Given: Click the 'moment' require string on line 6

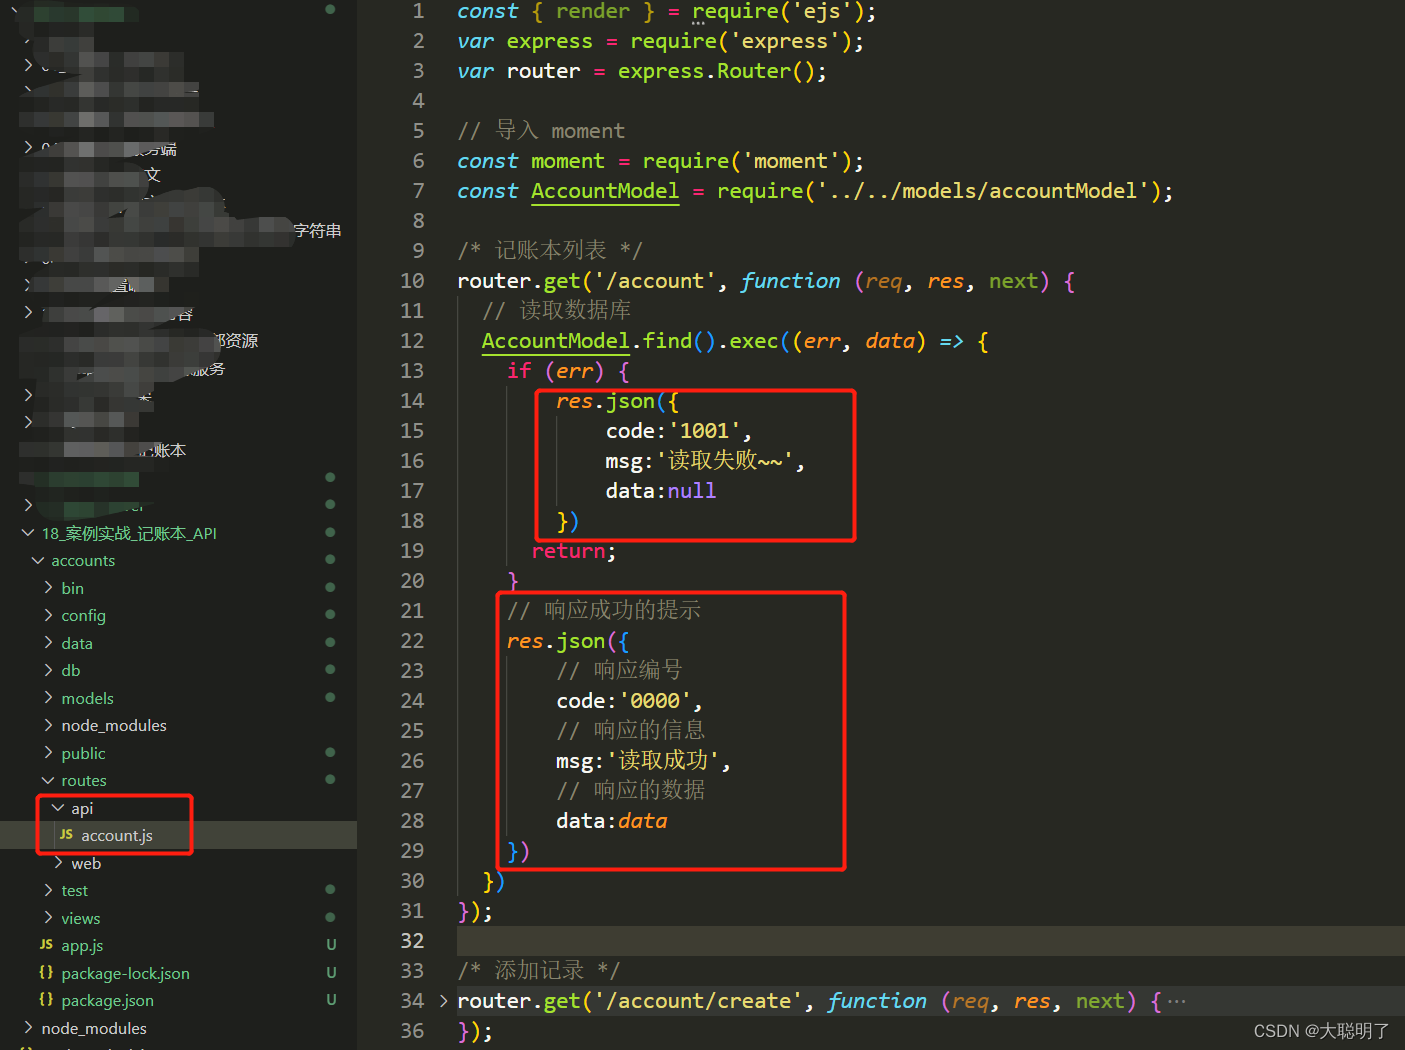Looking at the screenshot, I should coord(791,161).
